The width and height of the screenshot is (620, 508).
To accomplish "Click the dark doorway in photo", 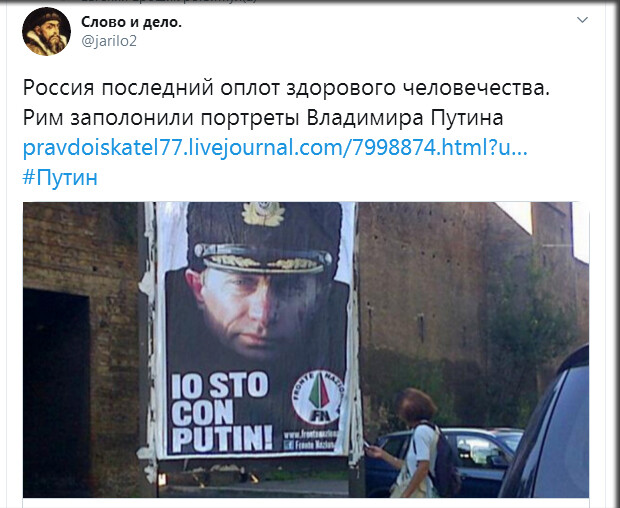I will 57,391.
